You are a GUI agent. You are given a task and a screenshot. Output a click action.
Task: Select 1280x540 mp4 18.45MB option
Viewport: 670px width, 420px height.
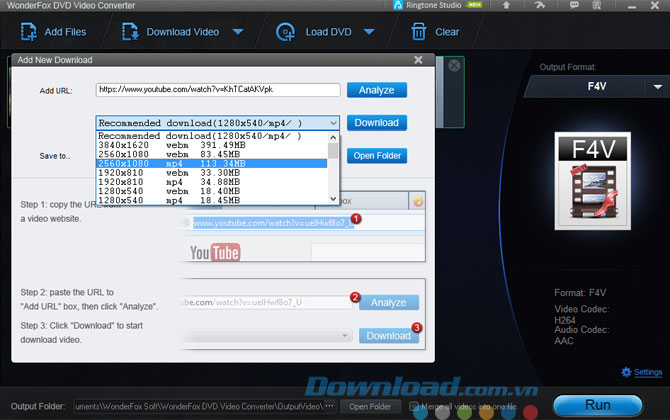212,200
